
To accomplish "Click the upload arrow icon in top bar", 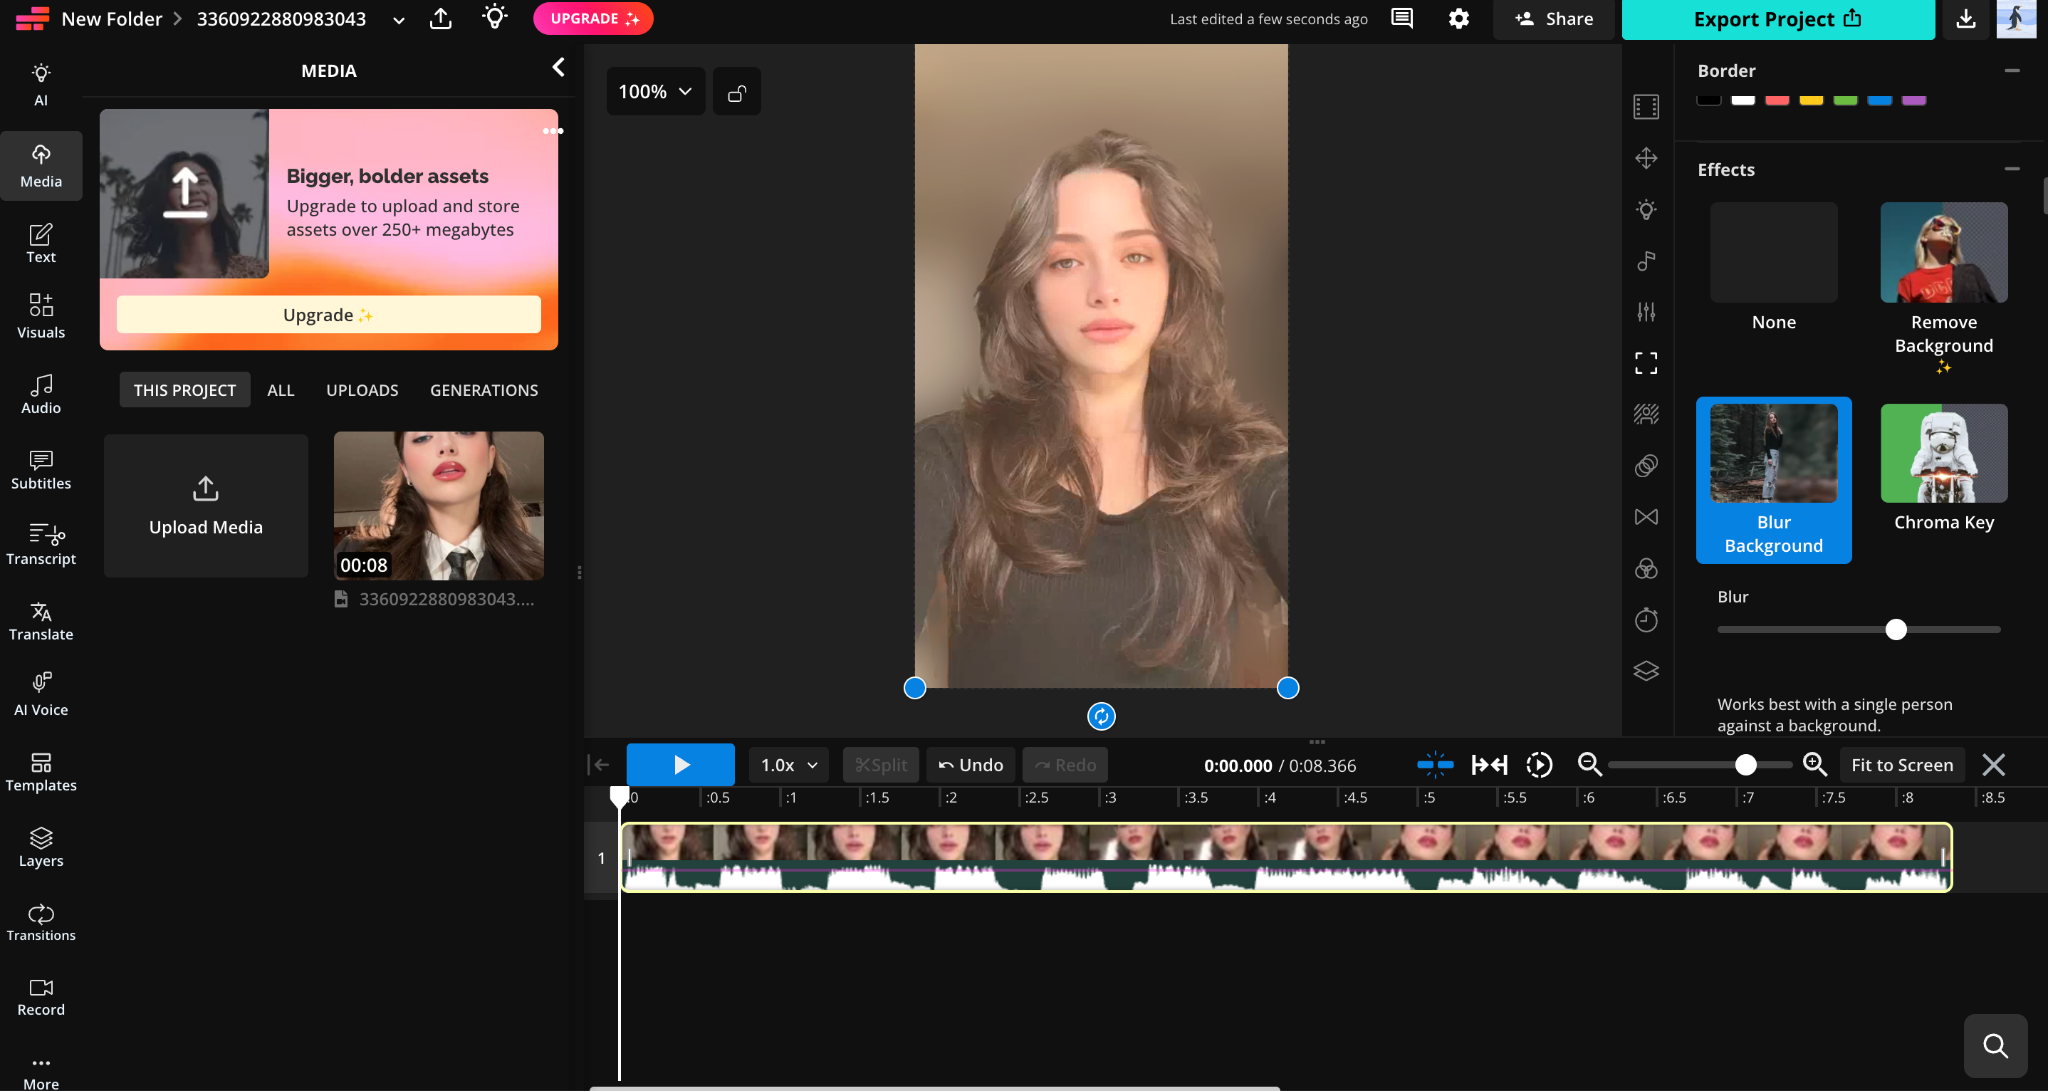I will 440,19.
